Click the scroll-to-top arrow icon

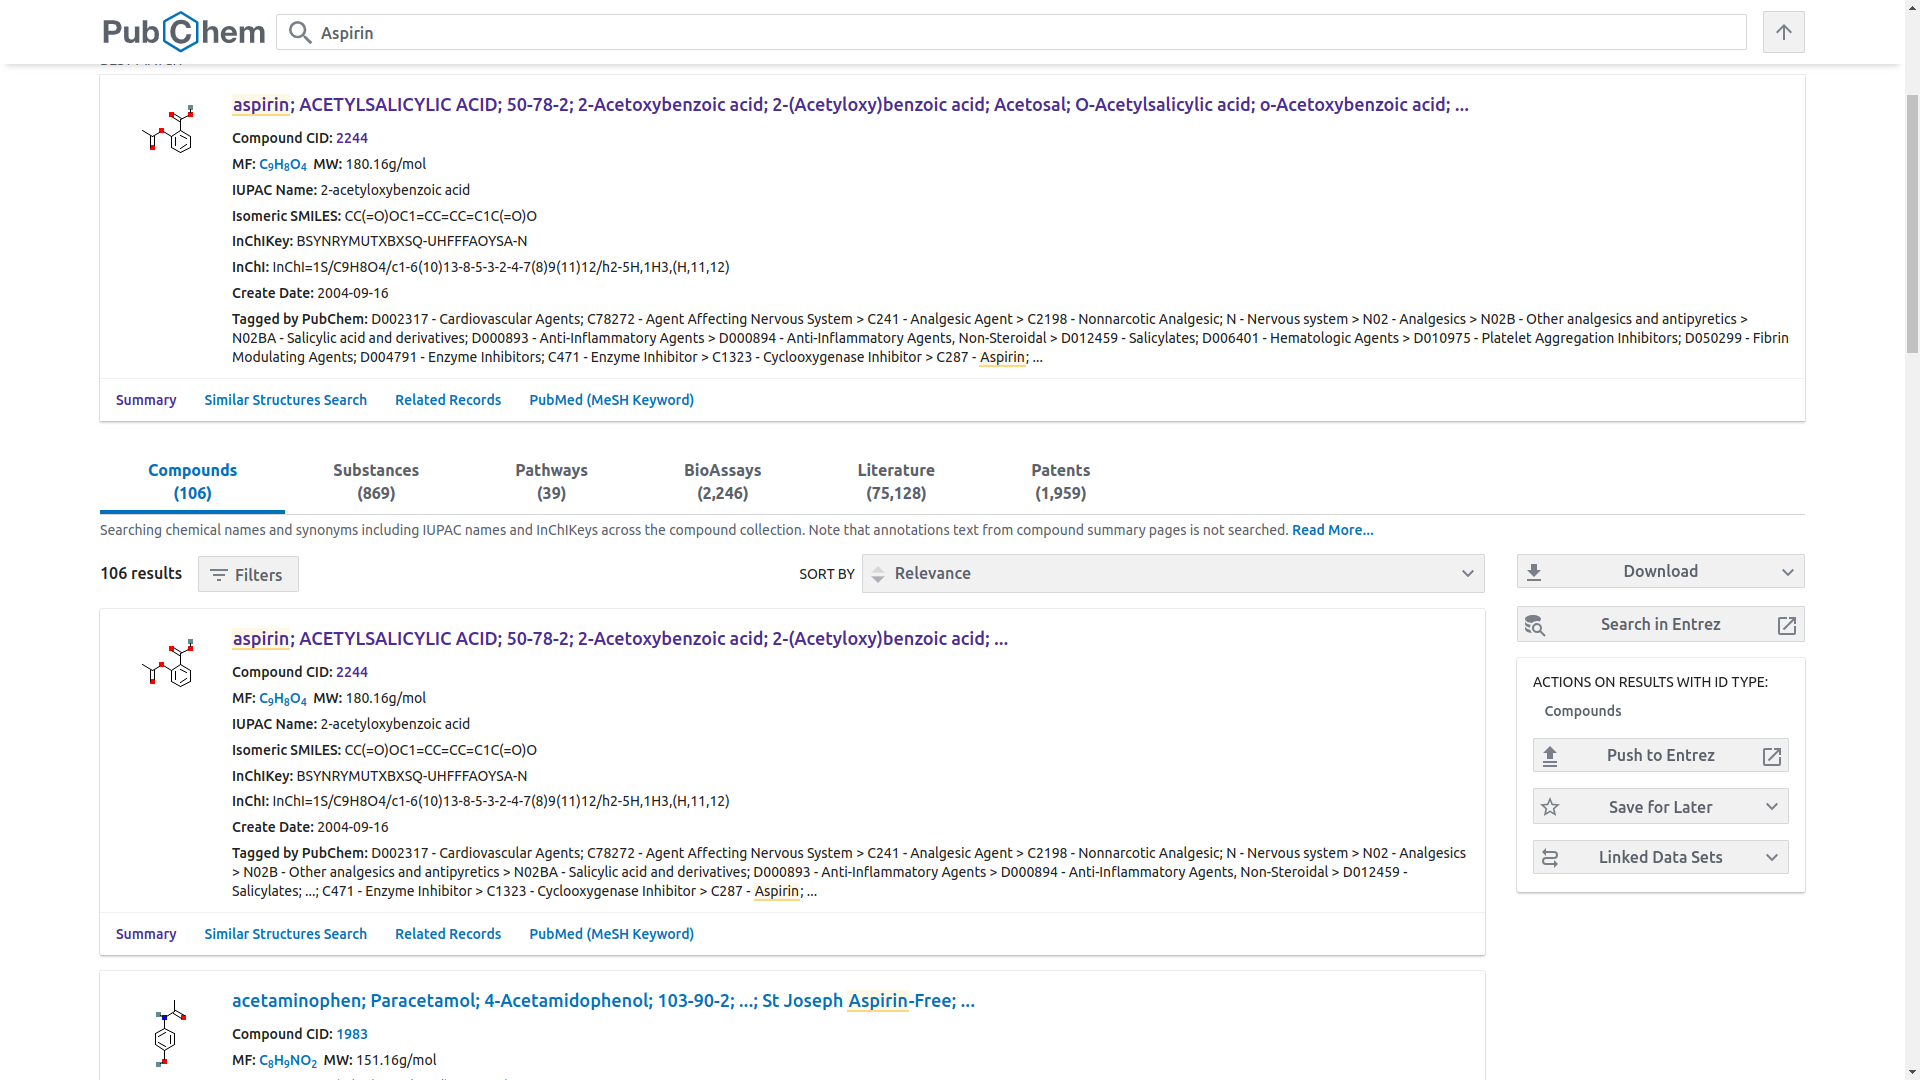coord(1784,32)
